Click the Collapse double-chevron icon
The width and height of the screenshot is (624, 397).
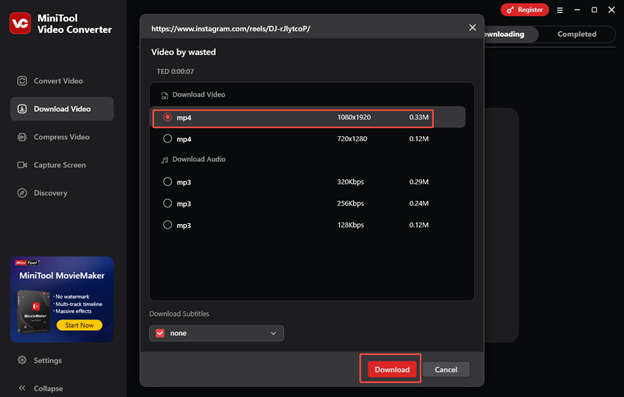click(22, 388)
